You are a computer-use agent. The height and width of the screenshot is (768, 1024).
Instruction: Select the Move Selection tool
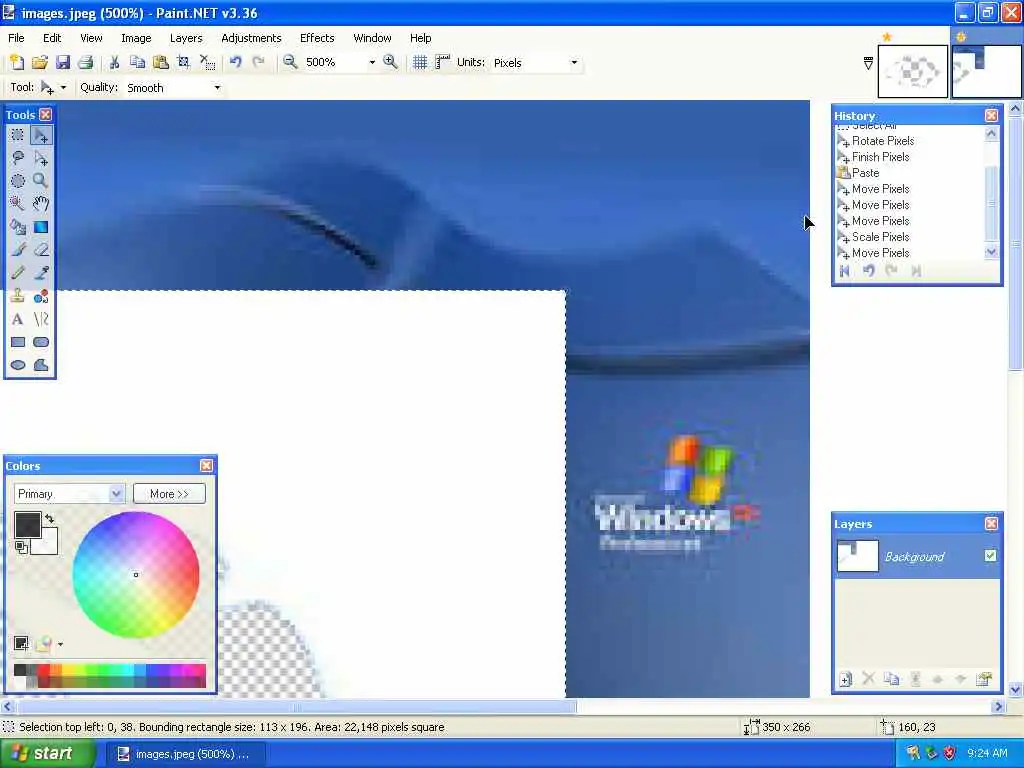pos(40,158)
